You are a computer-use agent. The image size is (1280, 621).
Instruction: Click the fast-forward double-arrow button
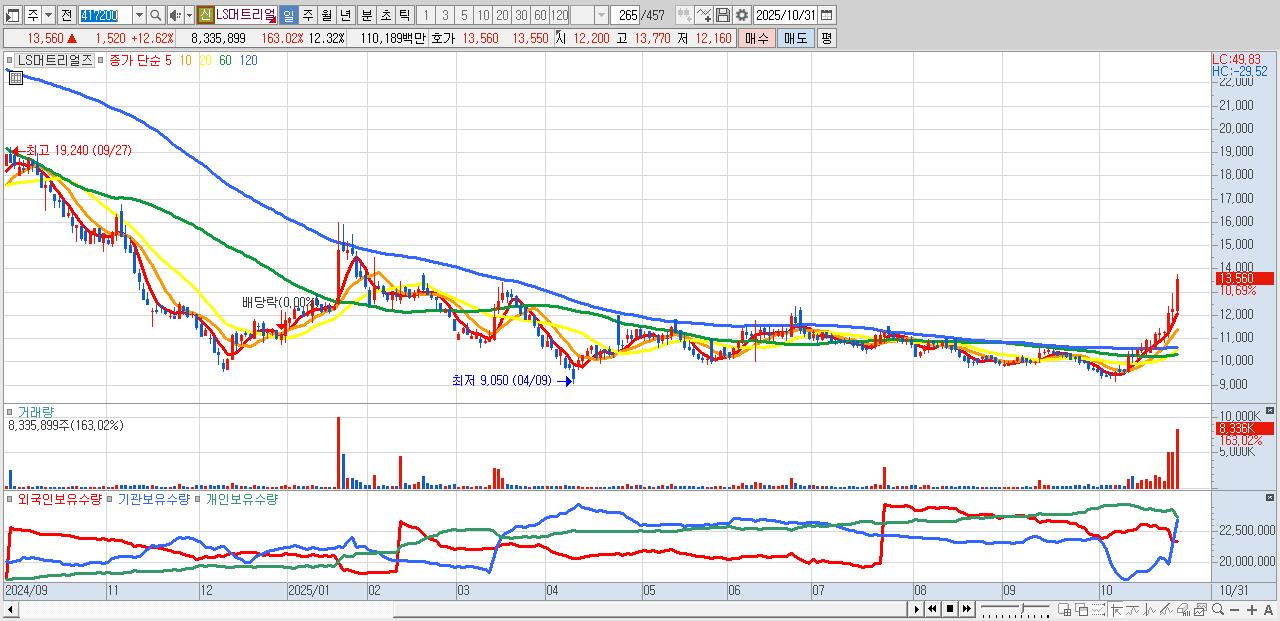(x=967, y=609)
